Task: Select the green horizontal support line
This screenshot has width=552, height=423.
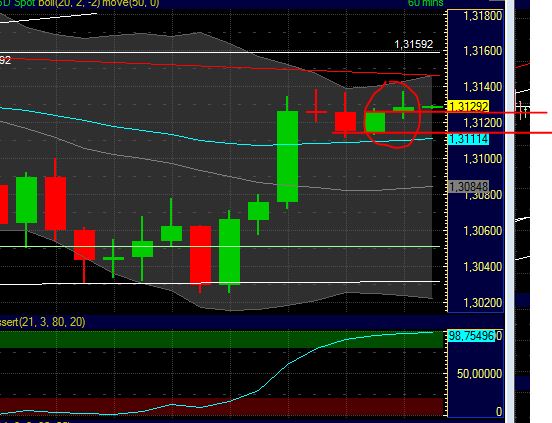Action: point(220,246)
